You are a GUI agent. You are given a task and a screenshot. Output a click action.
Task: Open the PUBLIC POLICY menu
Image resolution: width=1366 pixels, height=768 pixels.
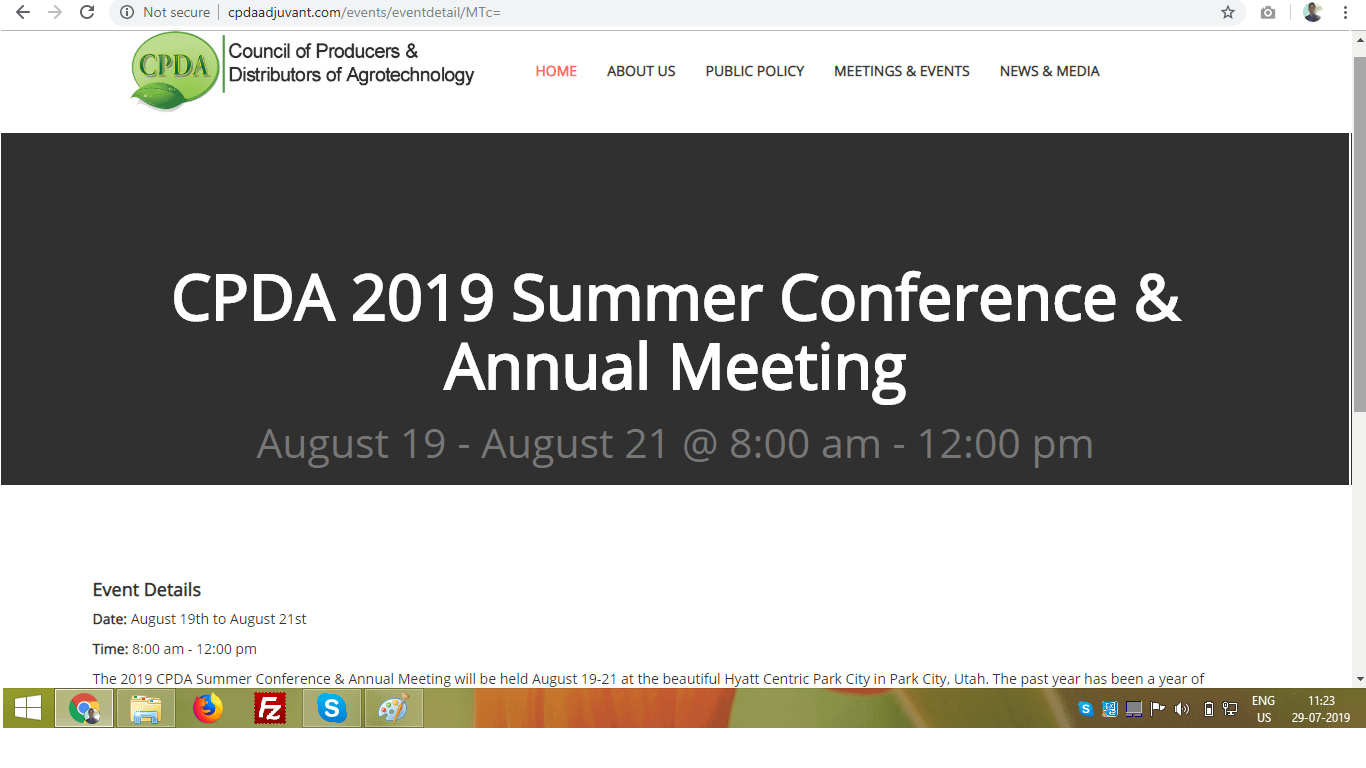(755, 71)
